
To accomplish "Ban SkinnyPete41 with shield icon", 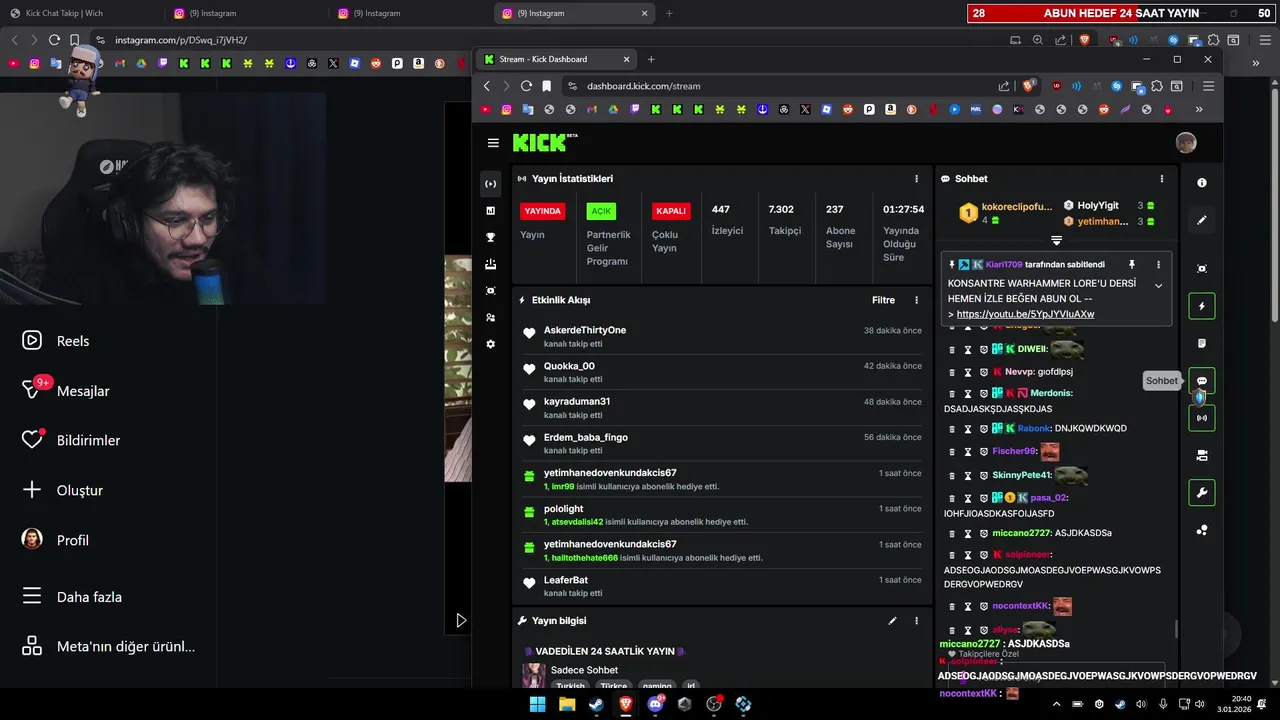I will [x=984, y=476].
